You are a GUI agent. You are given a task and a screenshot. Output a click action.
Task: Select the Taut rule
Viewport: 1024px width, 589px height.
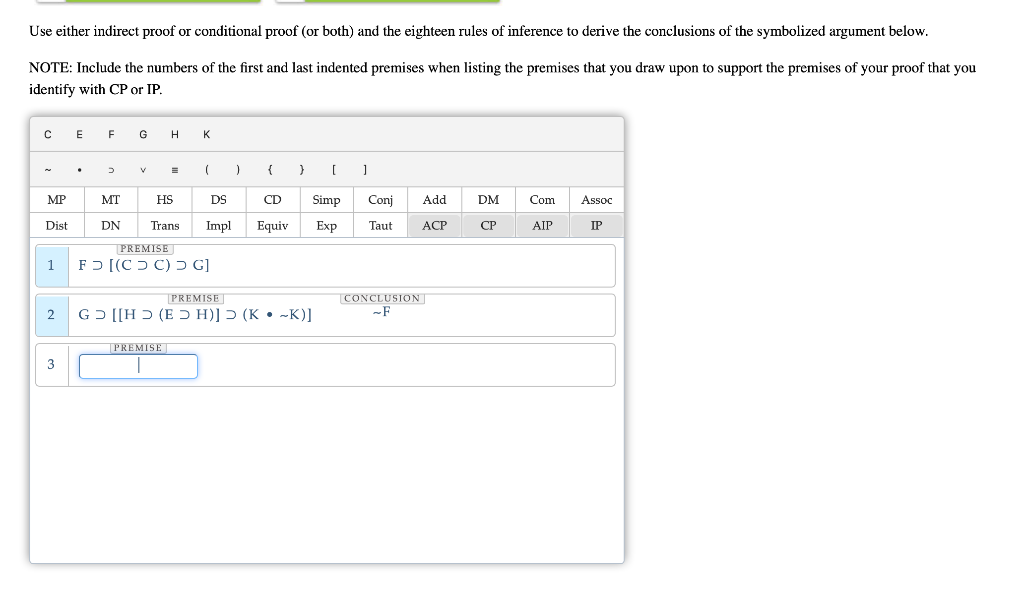[x=380, y=225]
